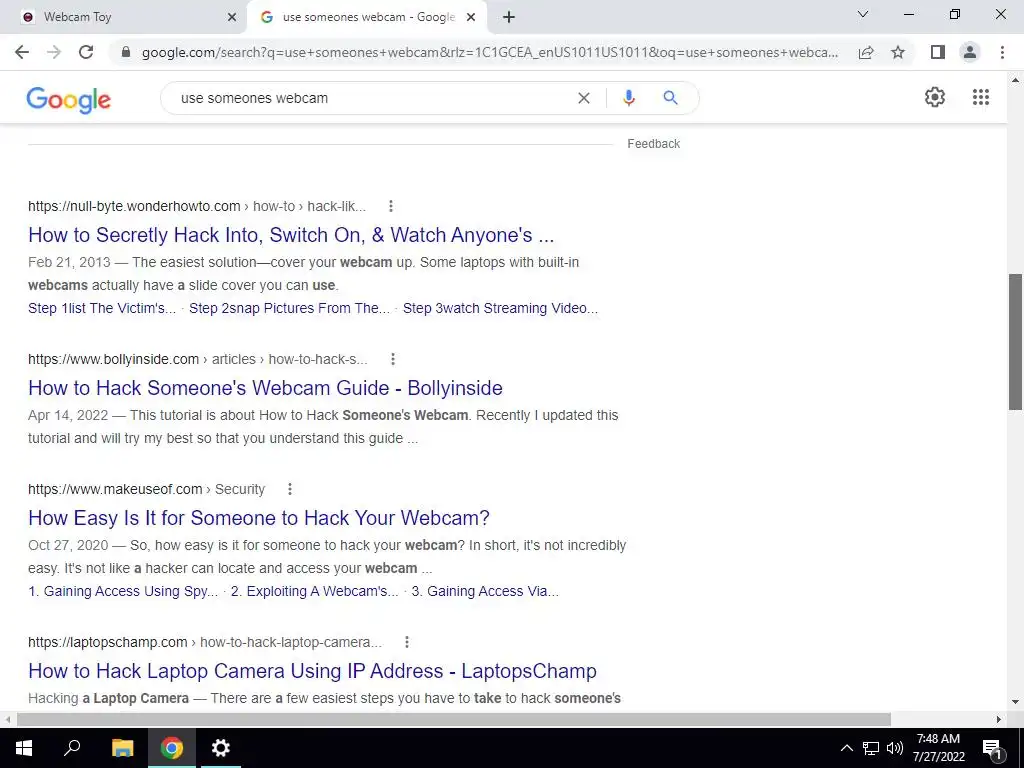Screen dimensions: 1024x768
Task: Show hidden system tray icons
Action: pos(846,748)
